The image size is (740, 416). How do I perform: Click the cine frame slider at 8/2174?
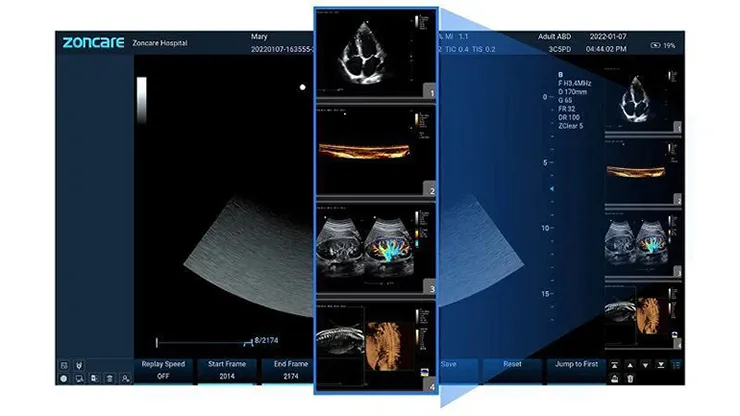pos(203,342)
